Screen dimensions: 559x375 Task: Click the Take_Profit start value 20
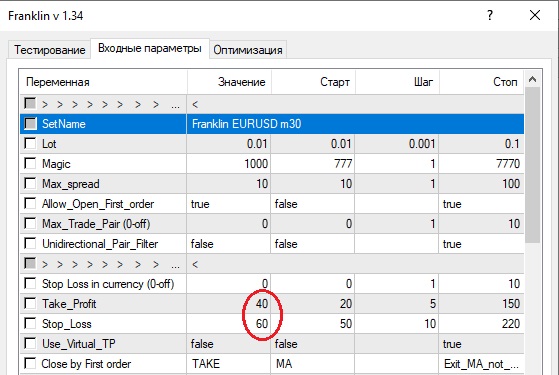tap(313, 304)
